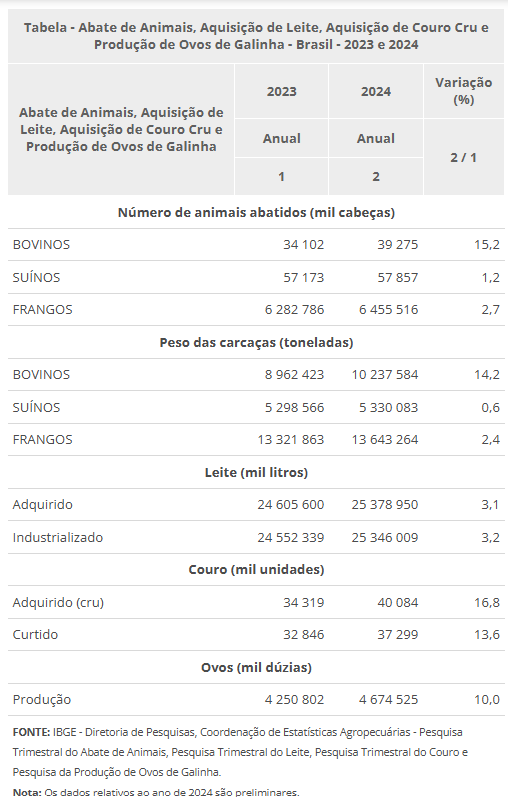Click the Leite (mil litros) section heading
Viewport: 508px width, 797px height.
(256, 473)
